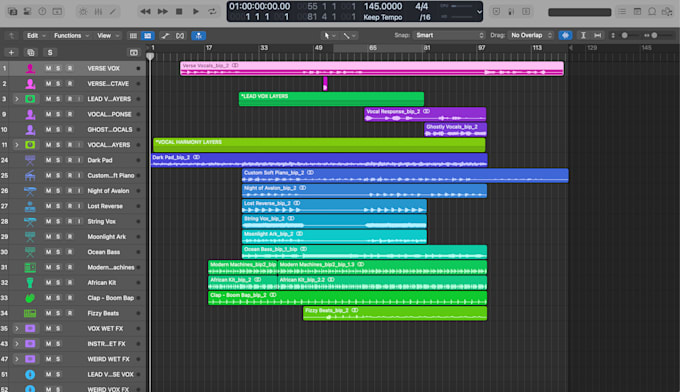Click the Custom Soft Piano track icon
The height and width of the screenshot is (392, 680).
click(x=30, y=176)
